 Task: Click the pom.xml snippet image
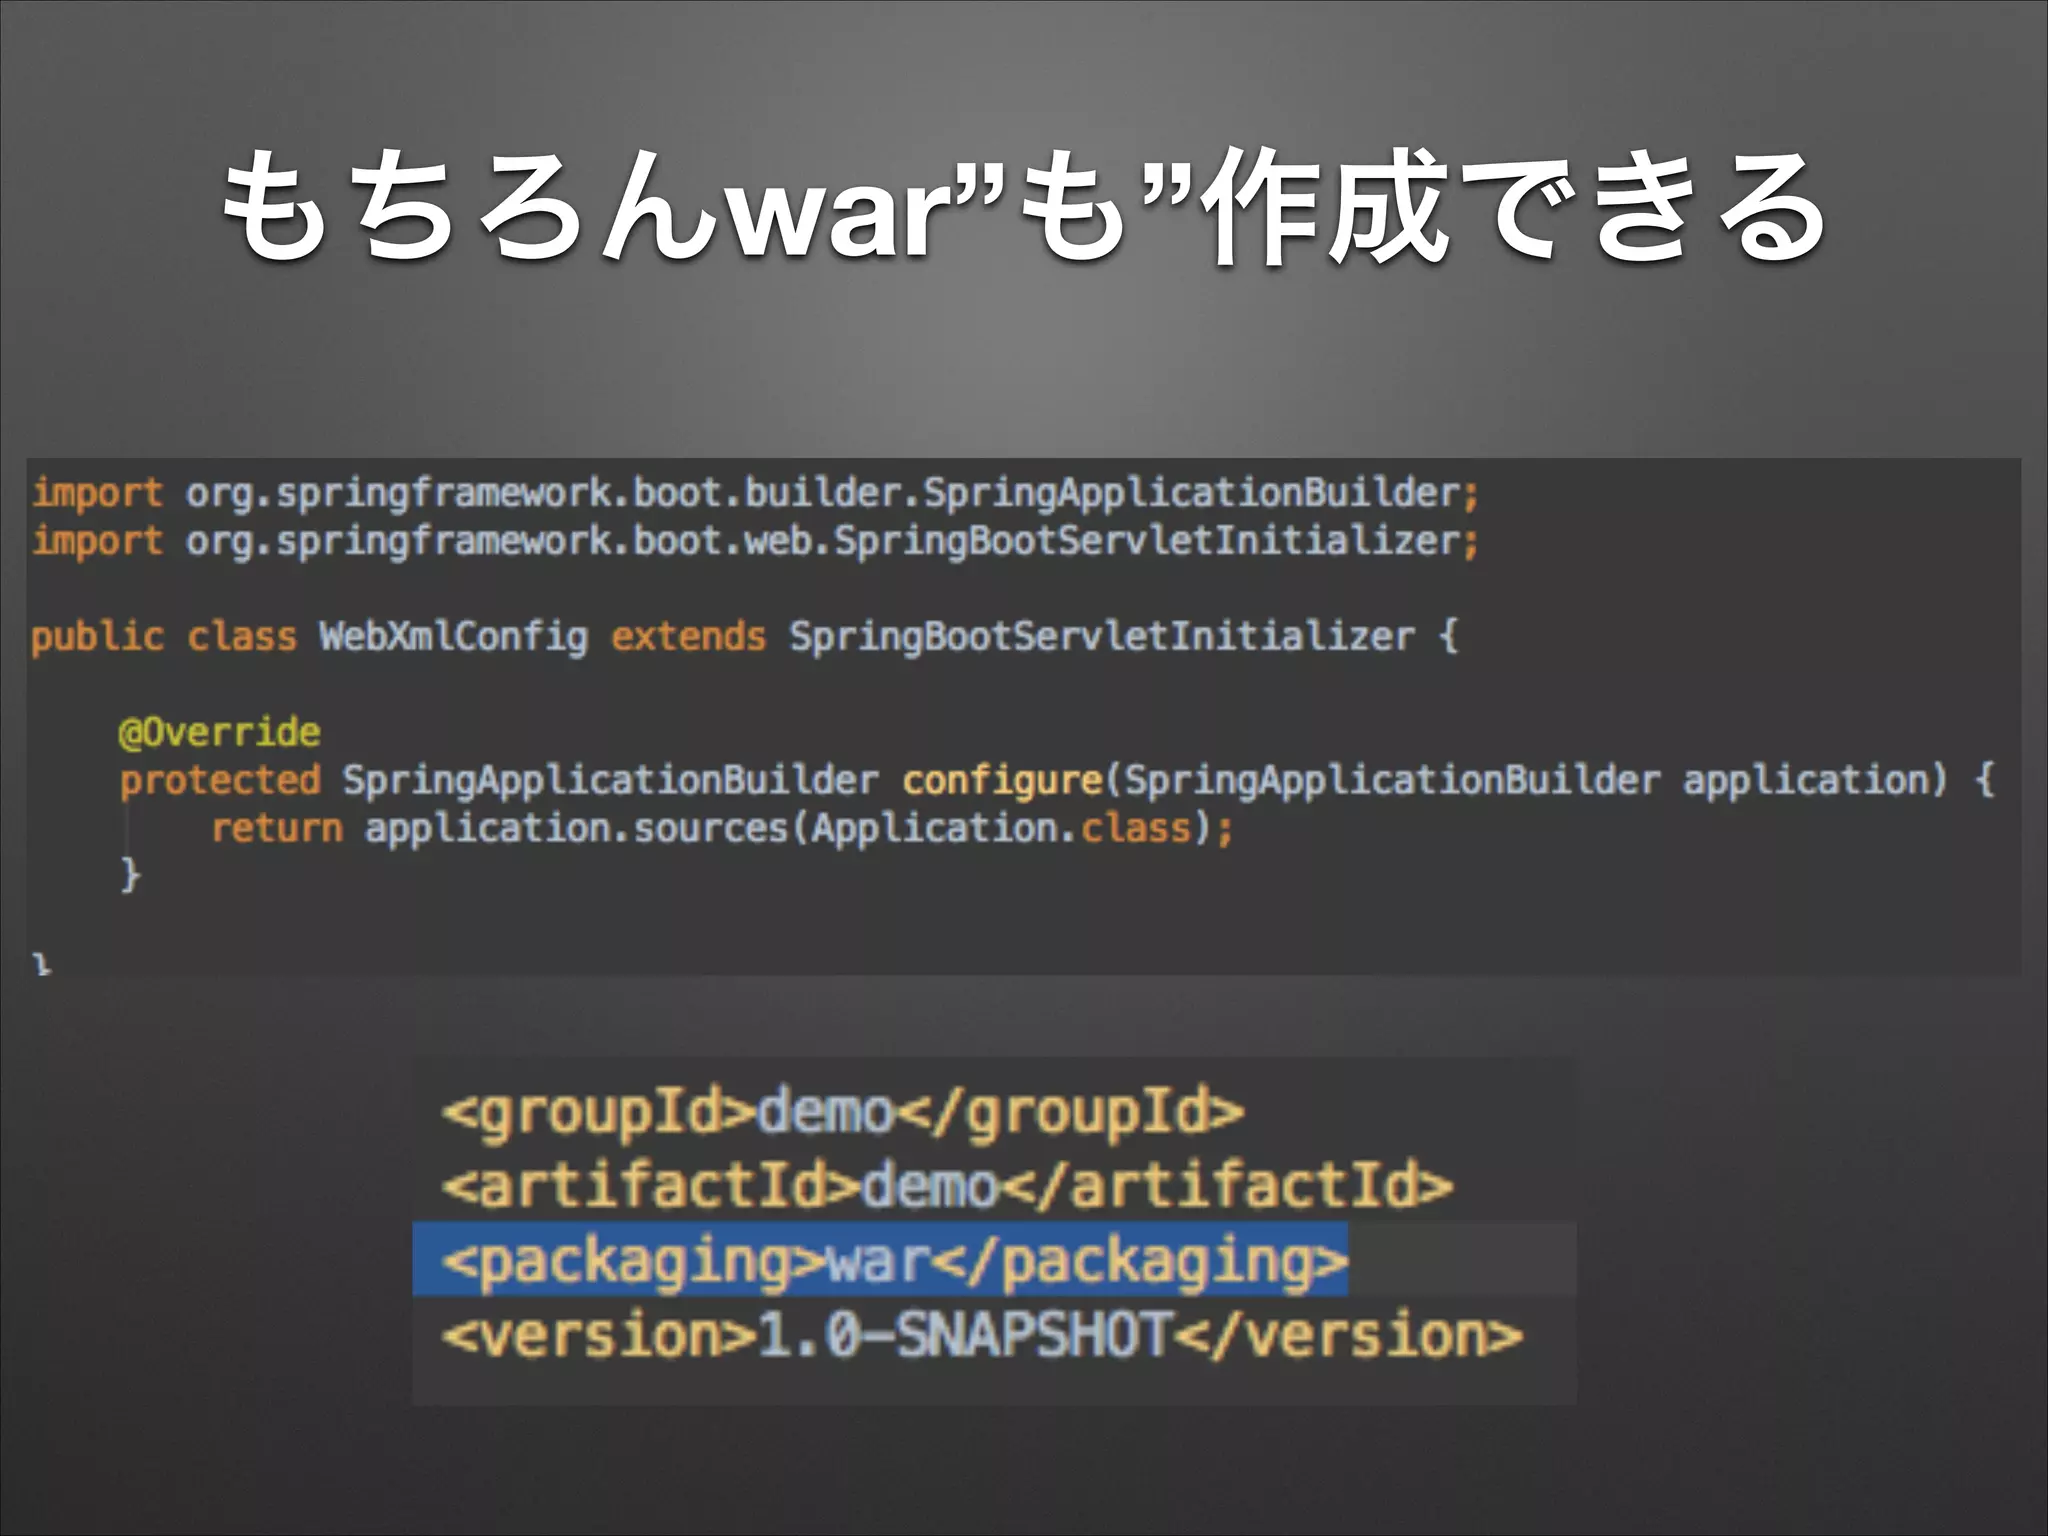pyautogui.click(x=994, y=1231)
